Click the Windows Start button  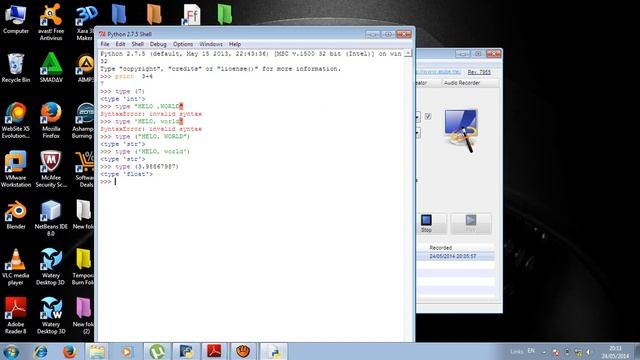11,351
